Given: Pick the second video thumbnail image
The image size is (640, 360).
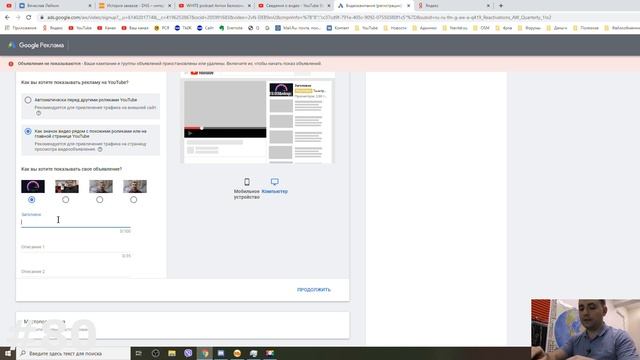Looking at the screenshot, I should (x=67, y=187).
